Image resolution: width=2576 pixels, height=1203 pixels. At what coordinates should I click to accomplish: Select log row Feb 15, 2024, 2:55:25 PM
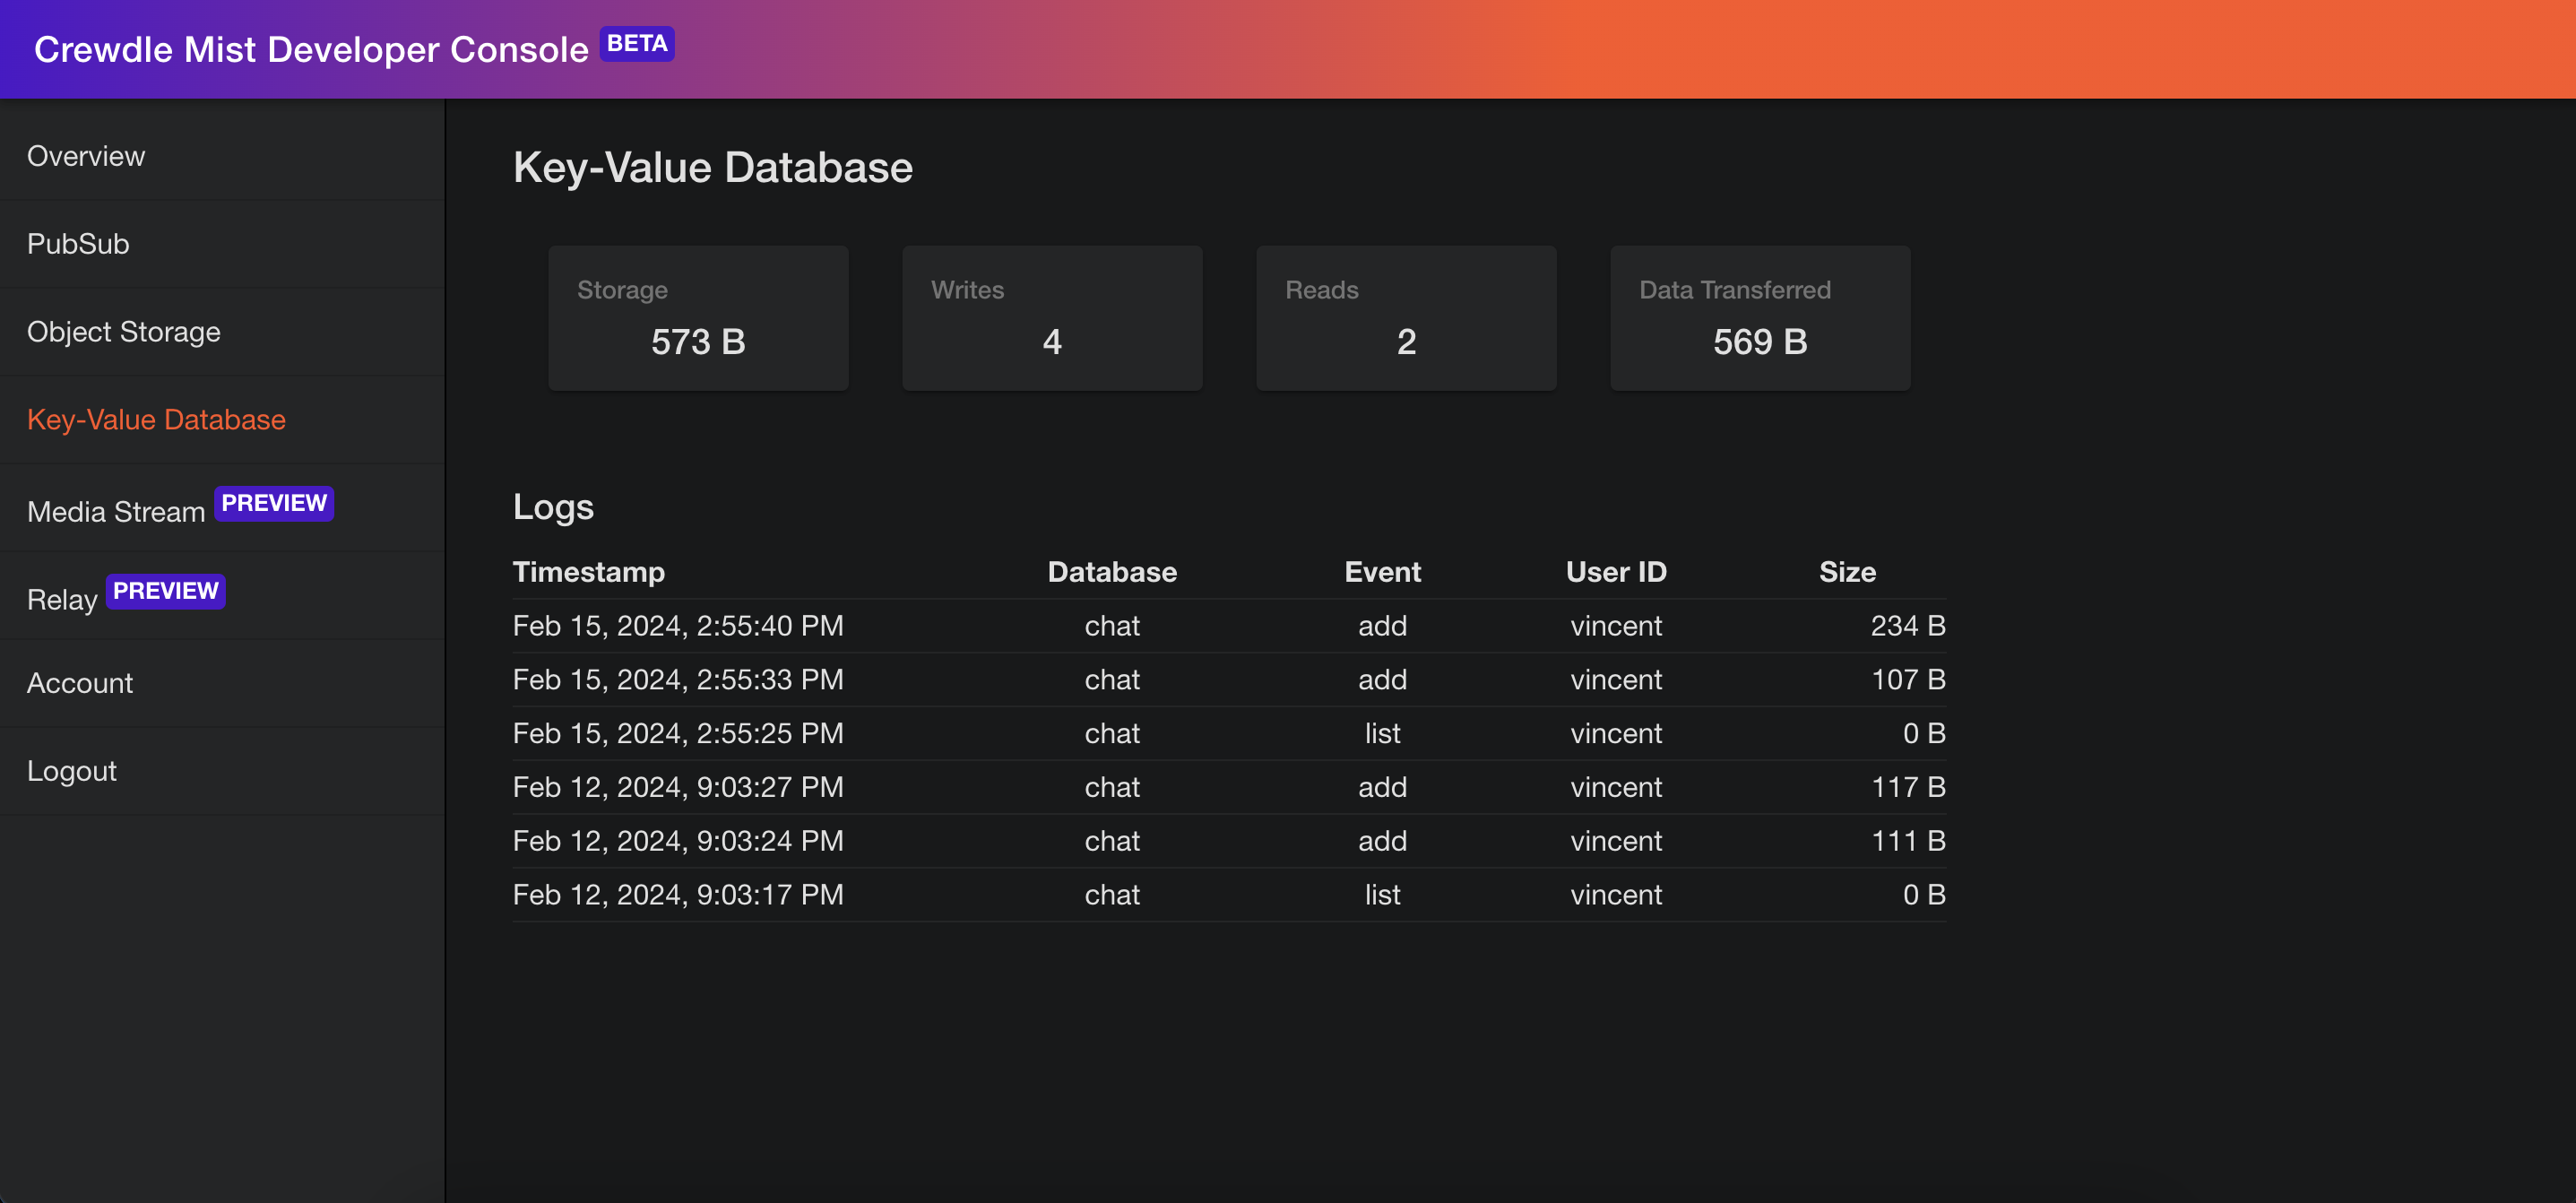1229,734
